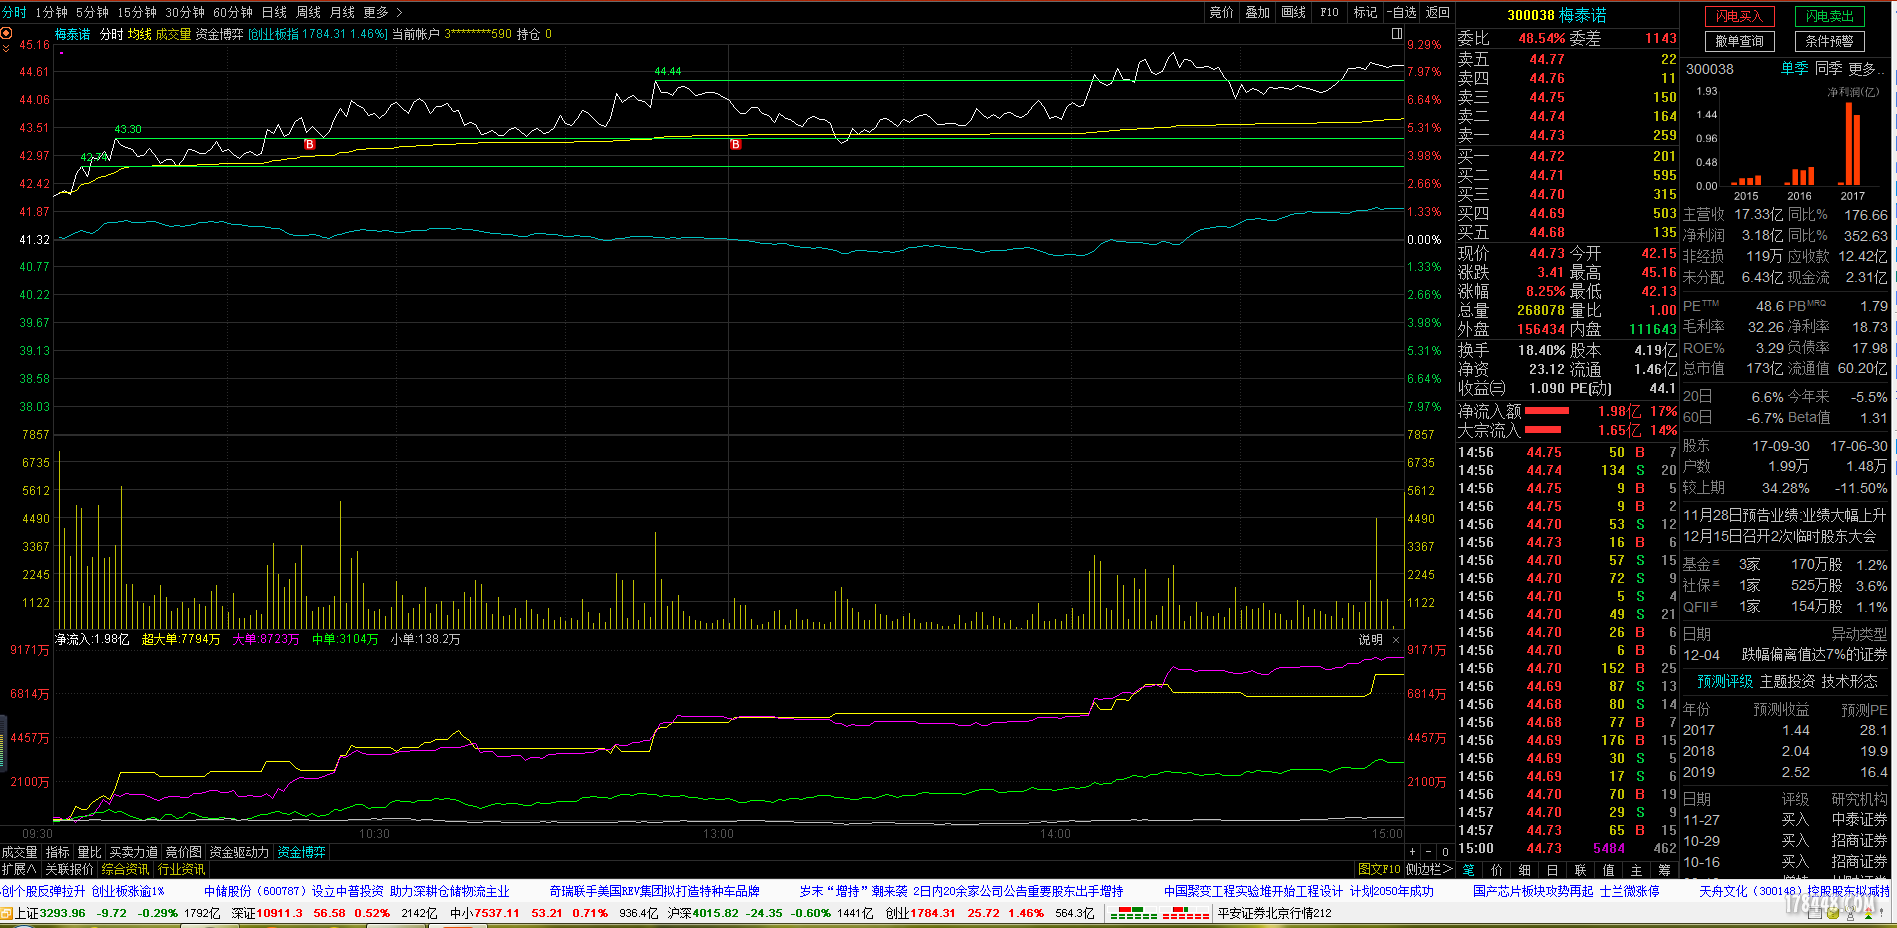Open 撤单查询 order cancel query
Viewport: 1897px width, 928px height.
coord(1739,41)
